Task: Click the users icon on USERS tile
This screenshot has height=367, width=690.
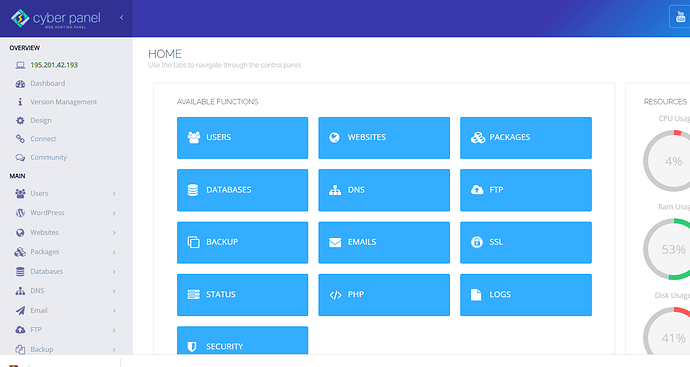Action: coord(194,137)
